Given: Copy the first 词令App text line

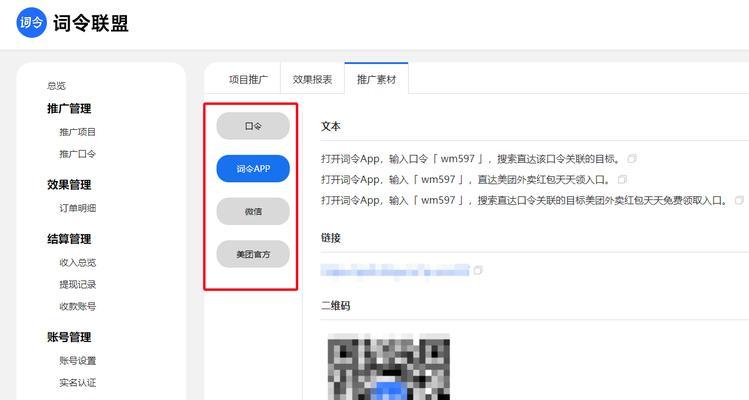Looking at the screenshot, I should coord(632,159).
